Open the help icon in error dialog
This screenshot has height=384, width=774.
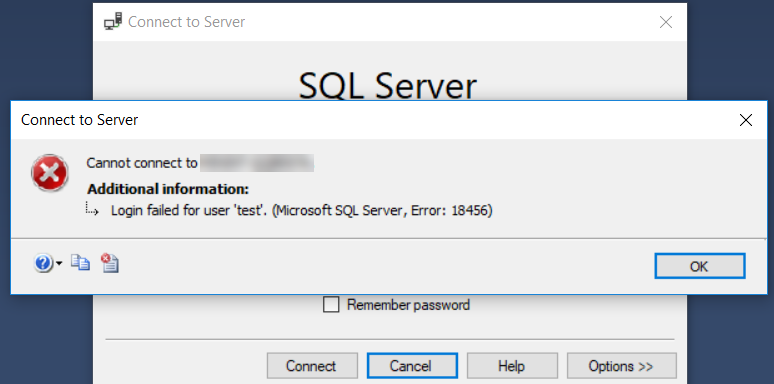coord(43,264)
